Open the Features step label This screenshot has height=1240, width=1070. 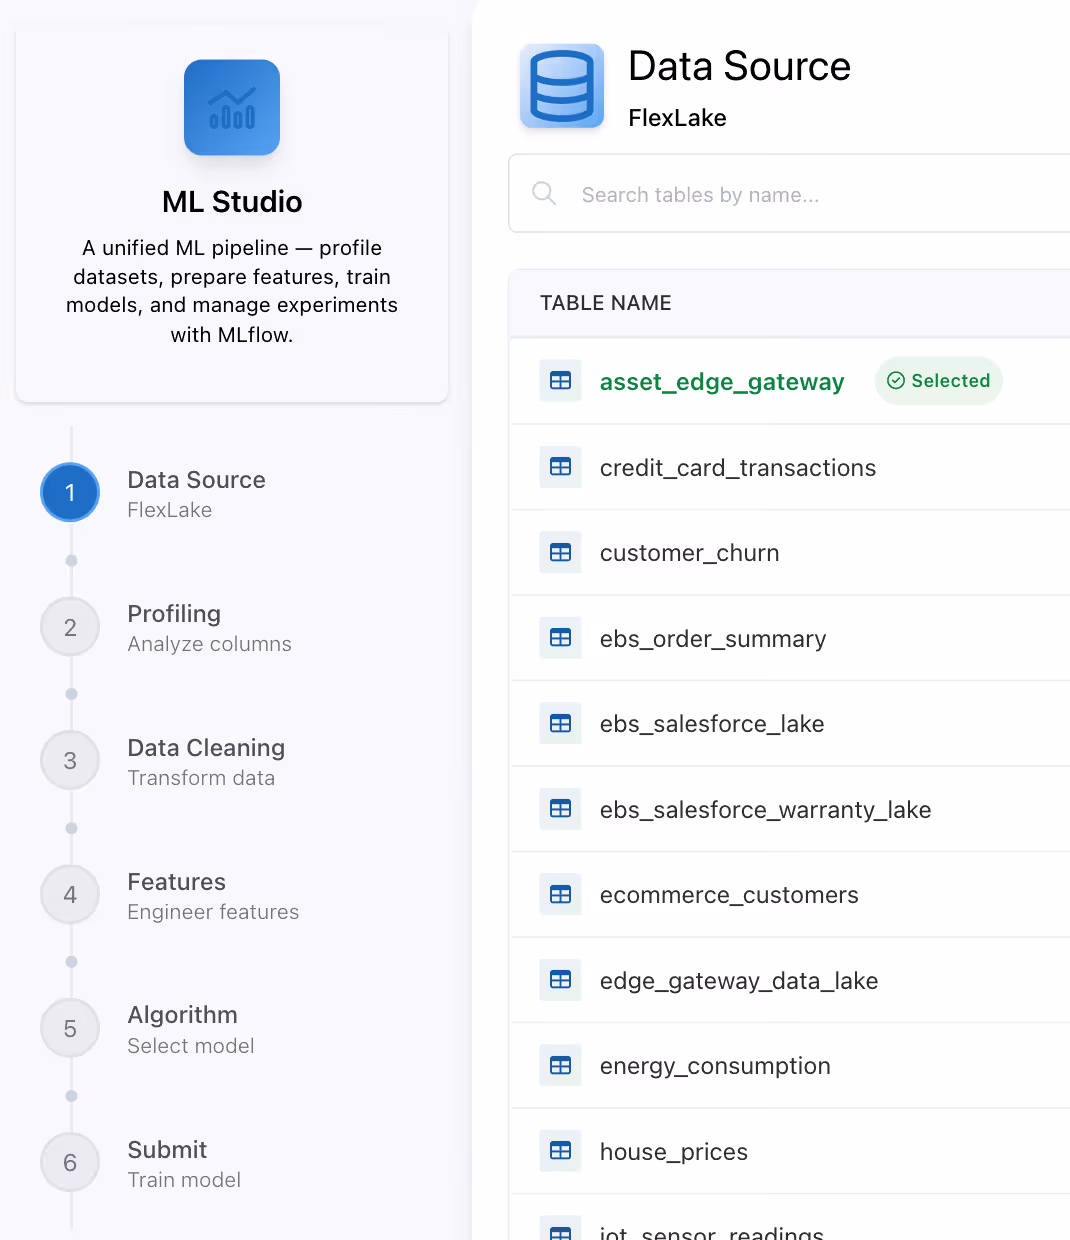click(177, 882)
